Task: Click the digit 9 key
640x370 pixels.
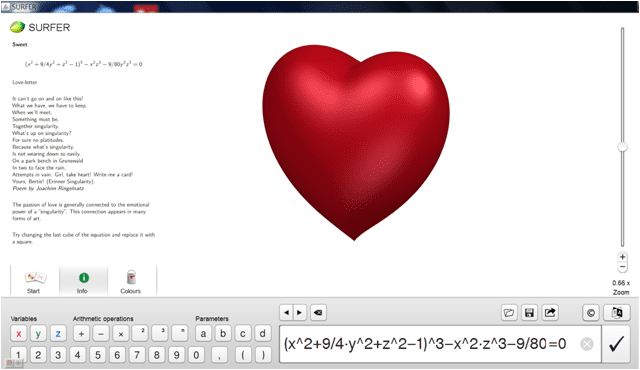Action: [177, 354]
